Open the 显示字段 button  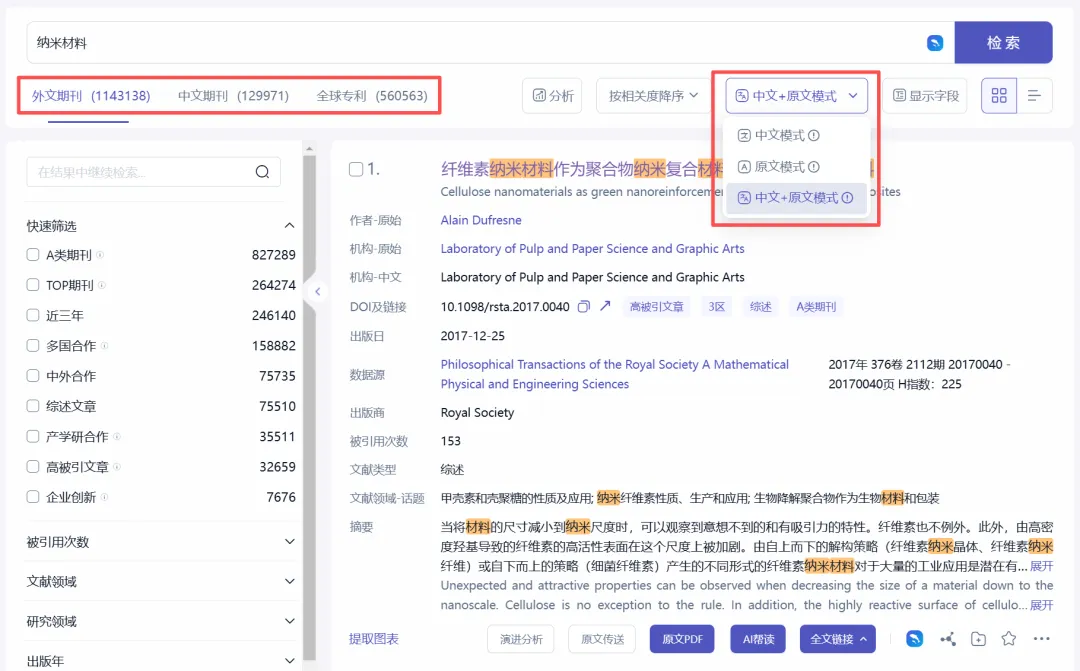coord(926,96)
